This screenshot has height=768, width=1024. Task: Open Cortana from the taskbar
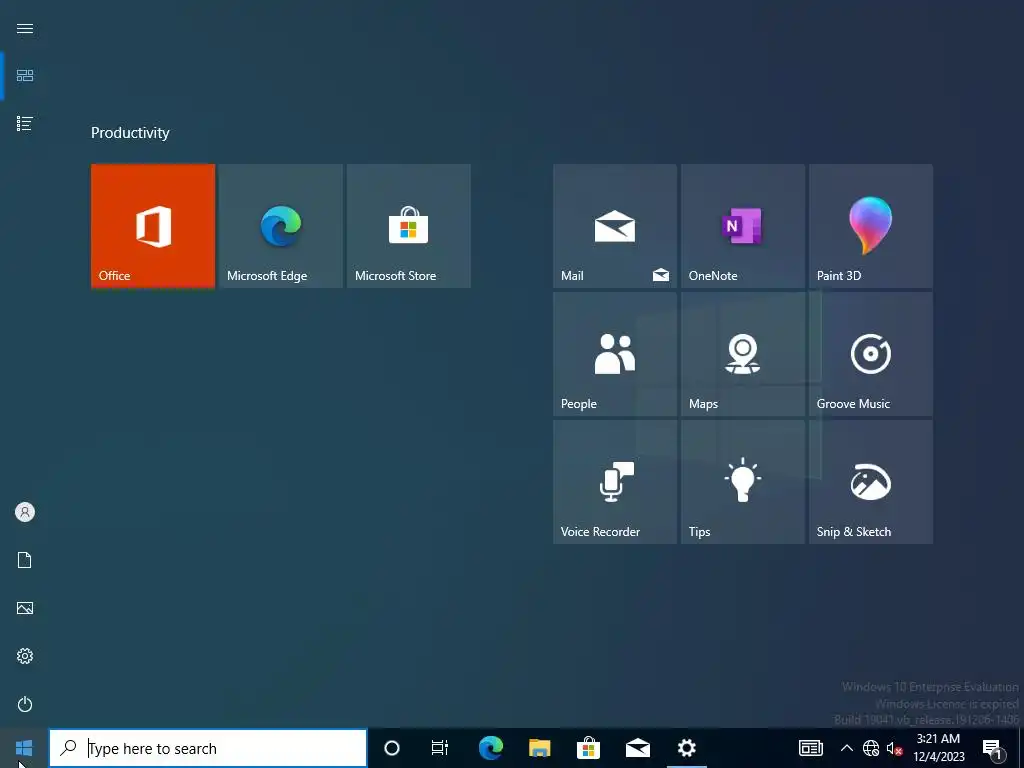pos(392,748)
